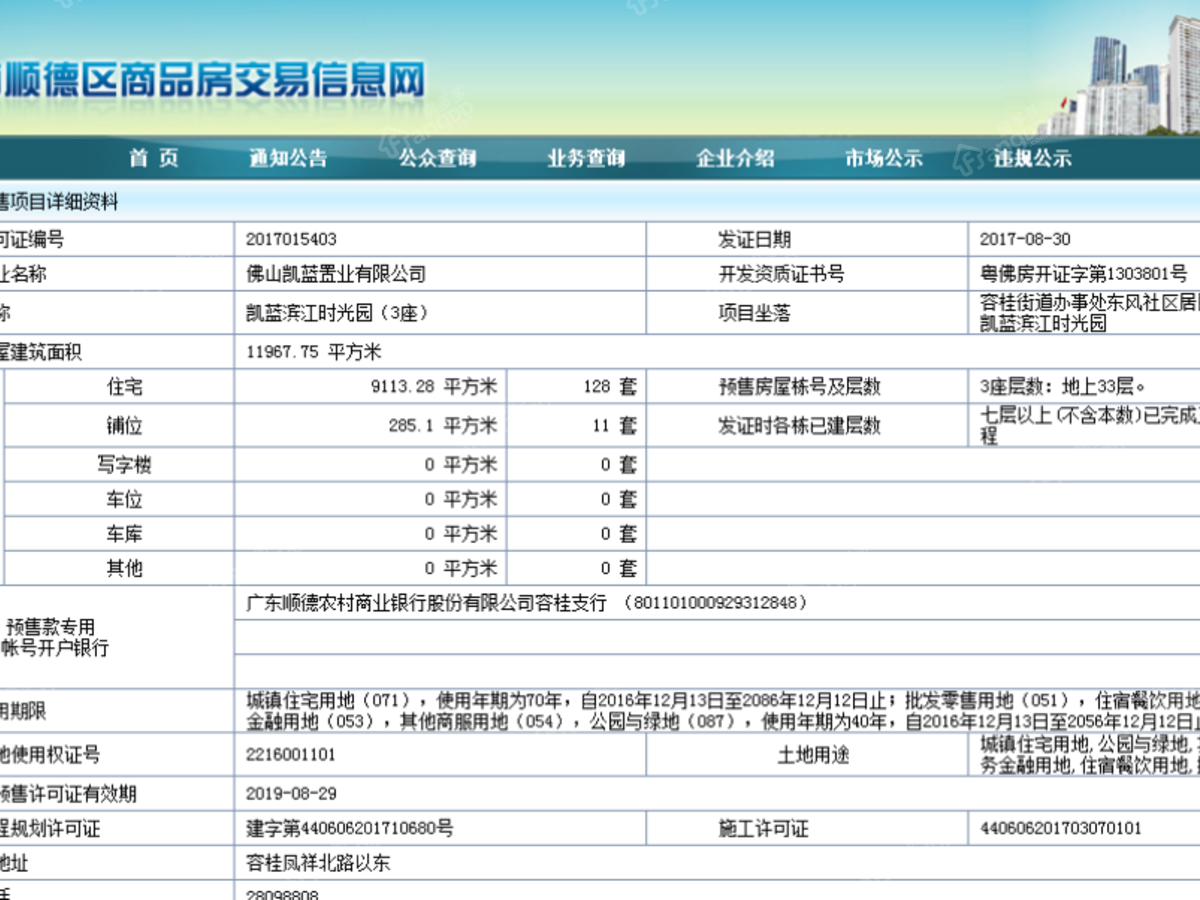Select 业务查询 from the navigation bar

pyautogui.click(x=586, y=158)
